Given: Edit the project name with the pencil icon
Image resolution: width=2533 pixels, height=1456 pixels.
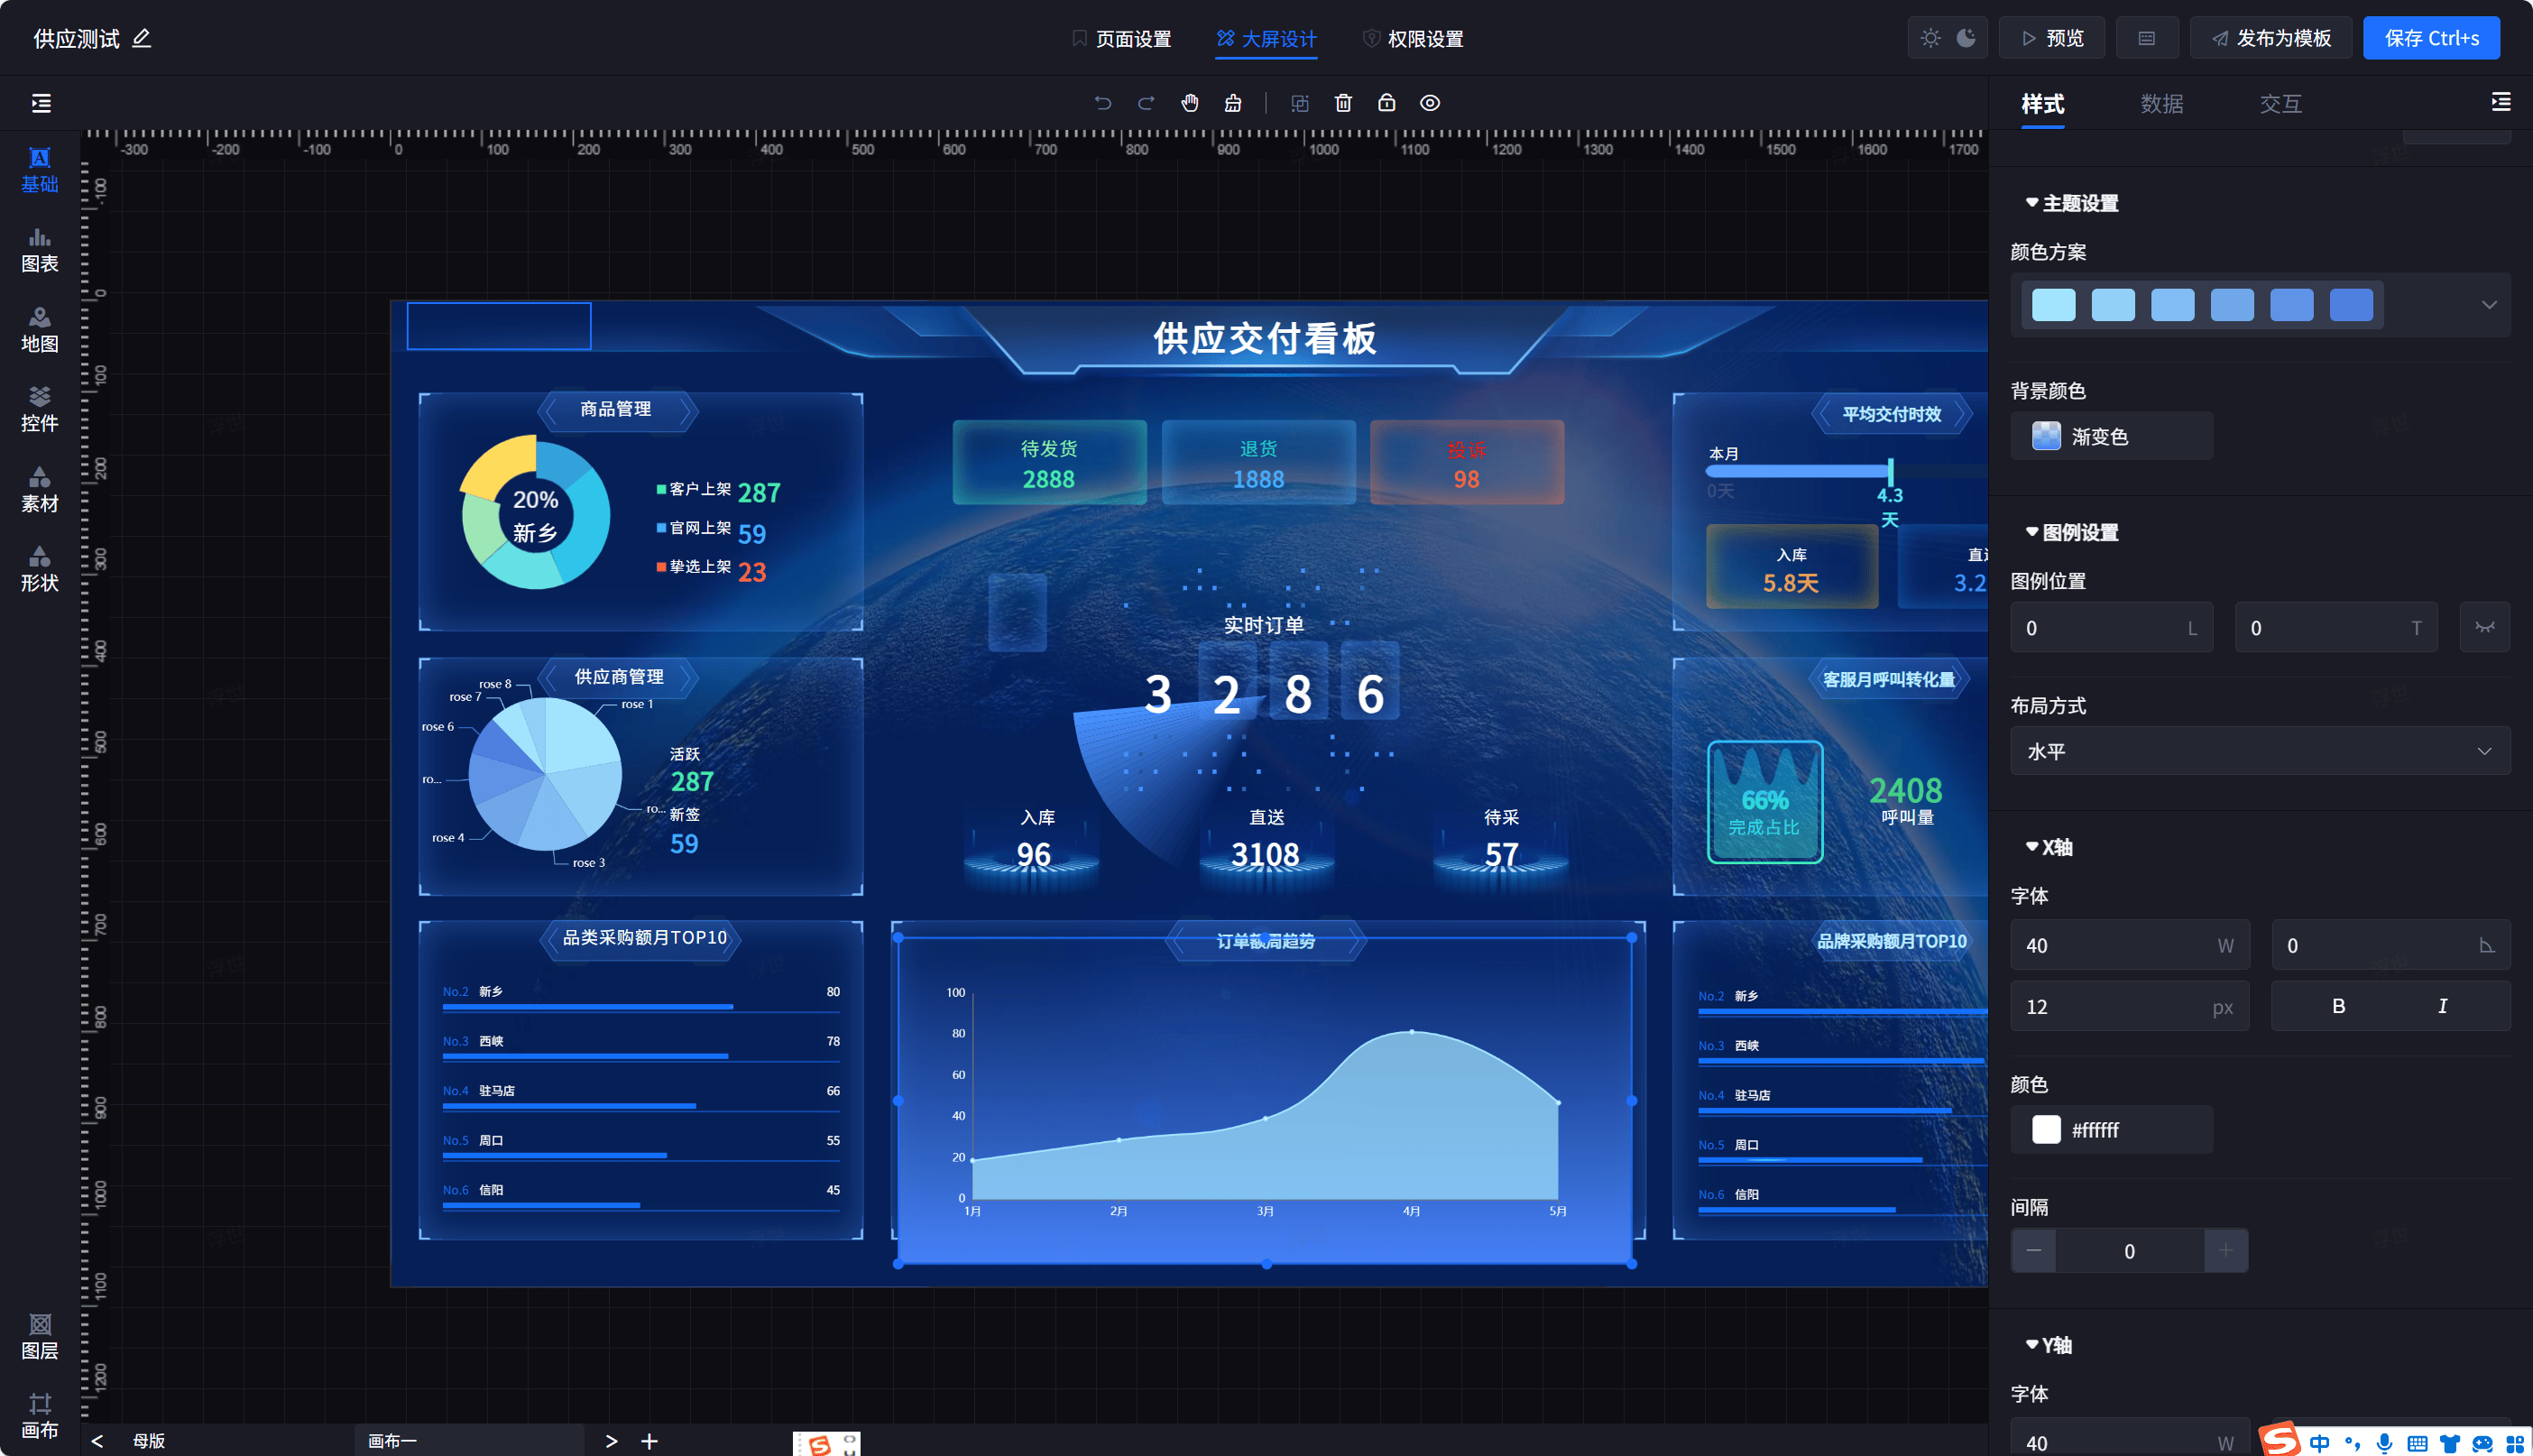Looking at the screenshot, I should (x=142, y=38).
